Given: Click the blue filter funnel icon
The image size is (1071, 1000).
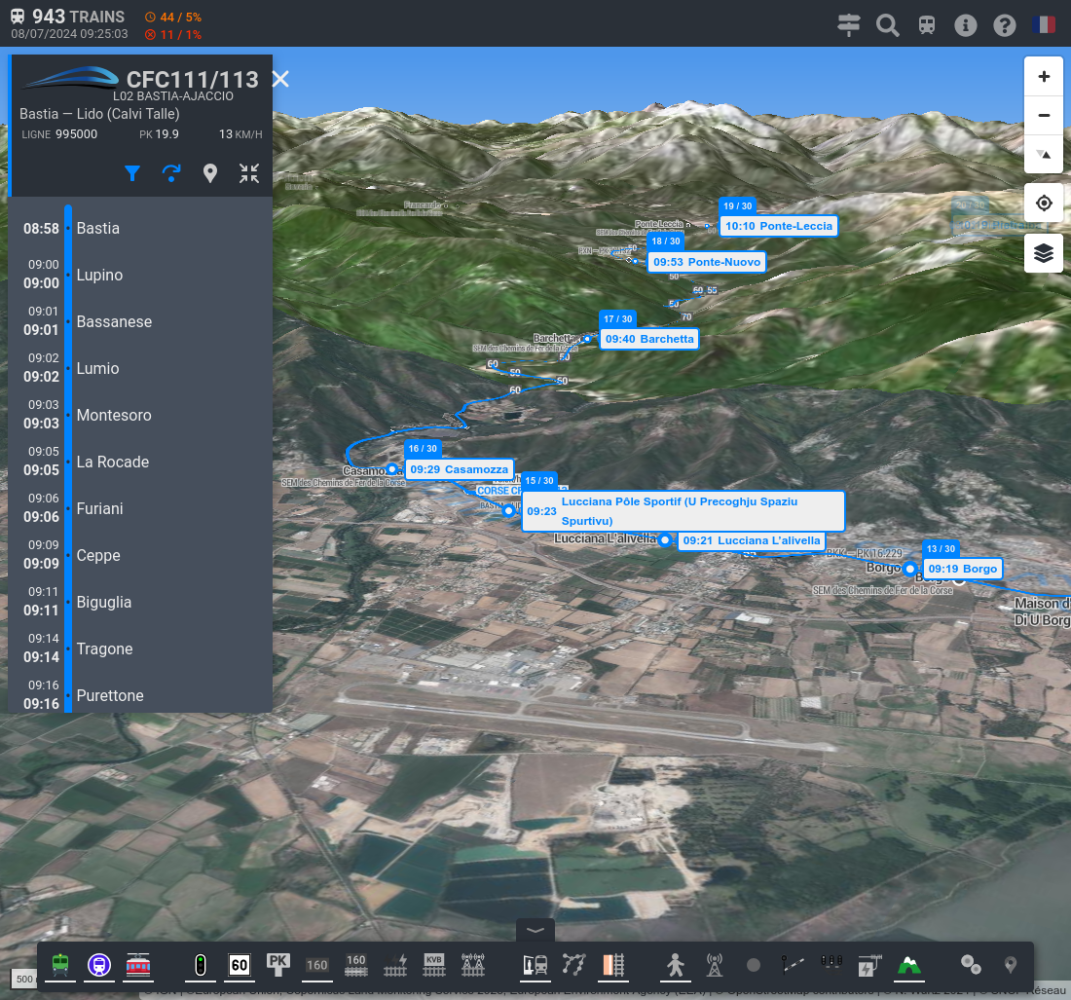Looking at the screenshot, I should coord(132,174).
